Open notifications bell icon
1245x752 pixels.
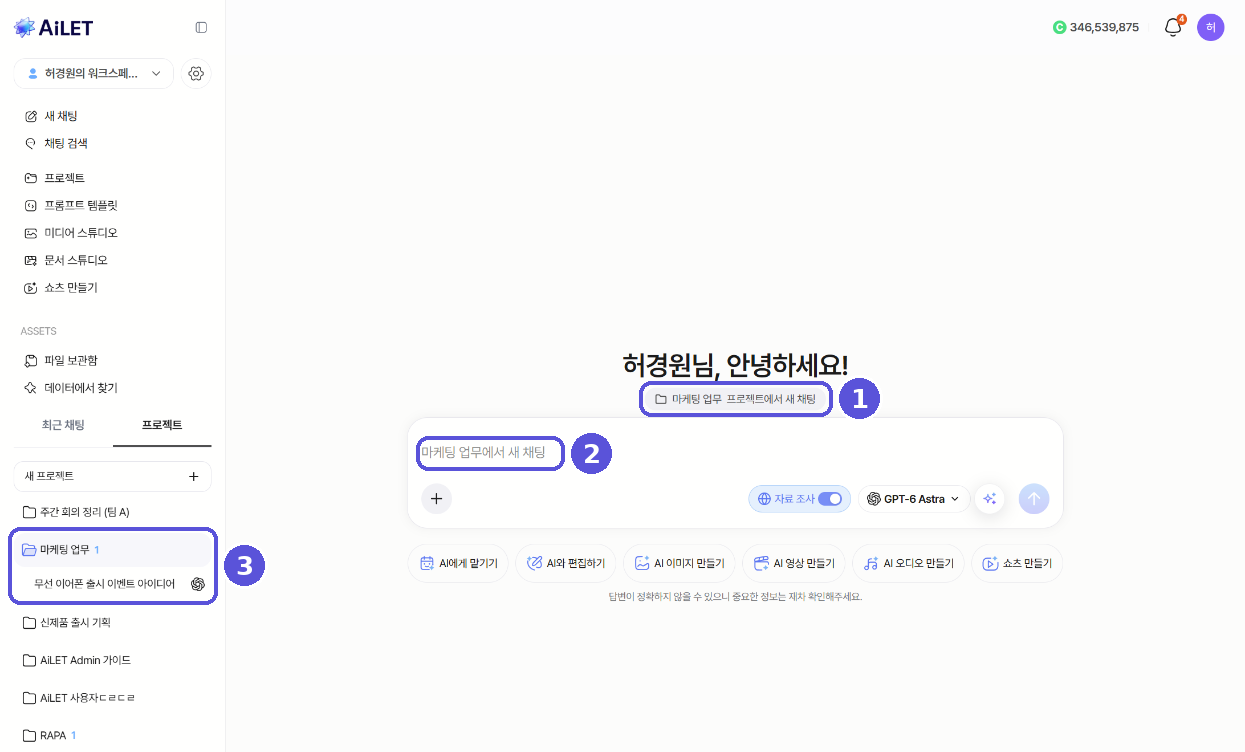(1173, 28)
